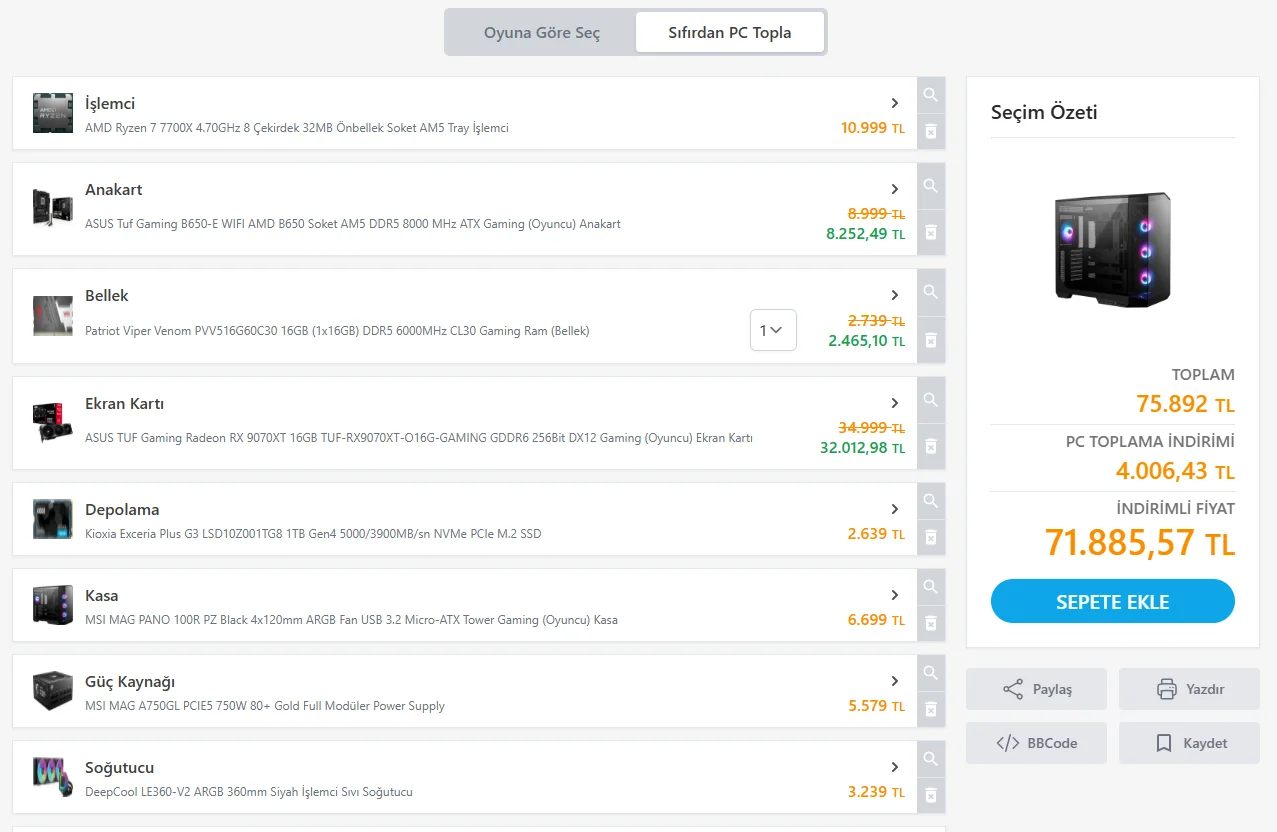
Task: Click the ASUS TUF Radeon RX 9070XT name
Action: (x=419, y=438)
